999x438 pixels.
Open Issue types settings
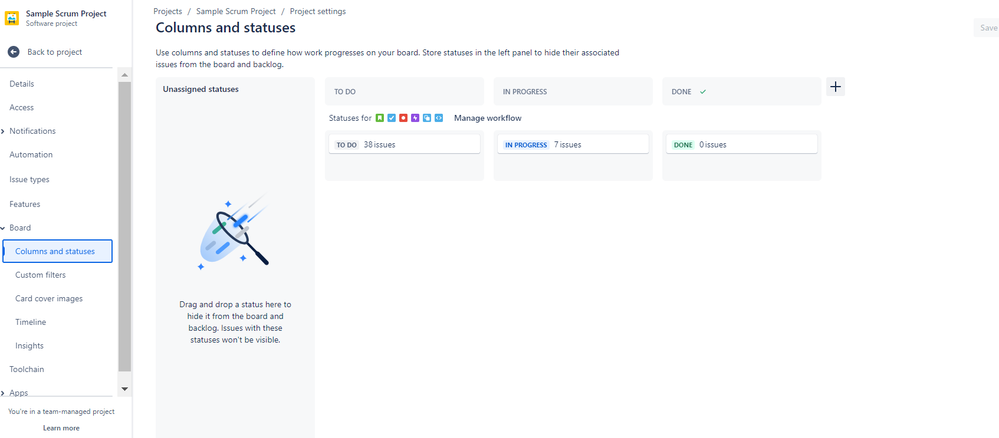coord(29,180)
